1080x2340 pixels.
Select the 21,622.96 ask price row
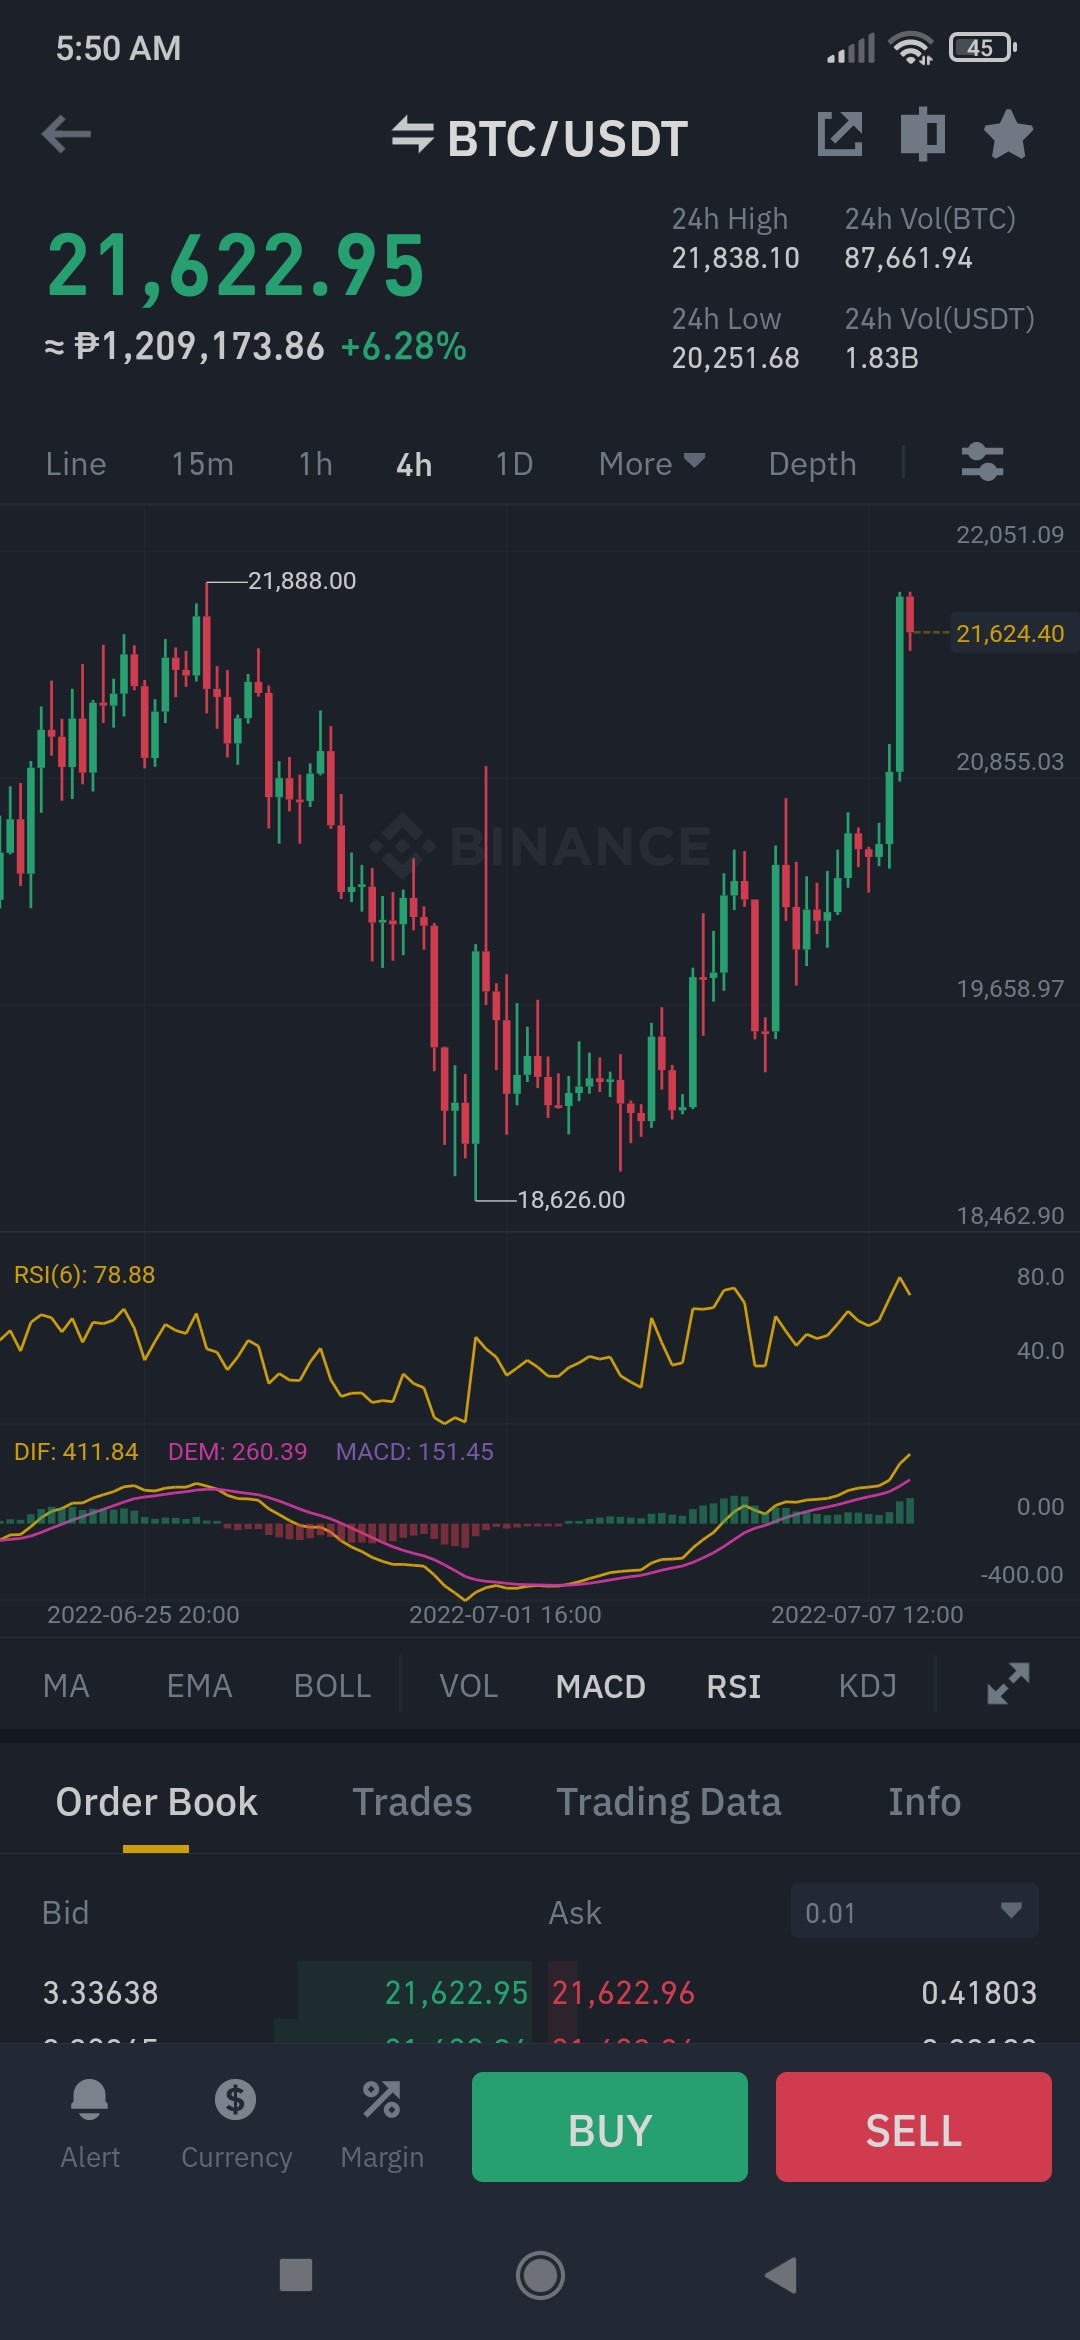click(794, 1992)
